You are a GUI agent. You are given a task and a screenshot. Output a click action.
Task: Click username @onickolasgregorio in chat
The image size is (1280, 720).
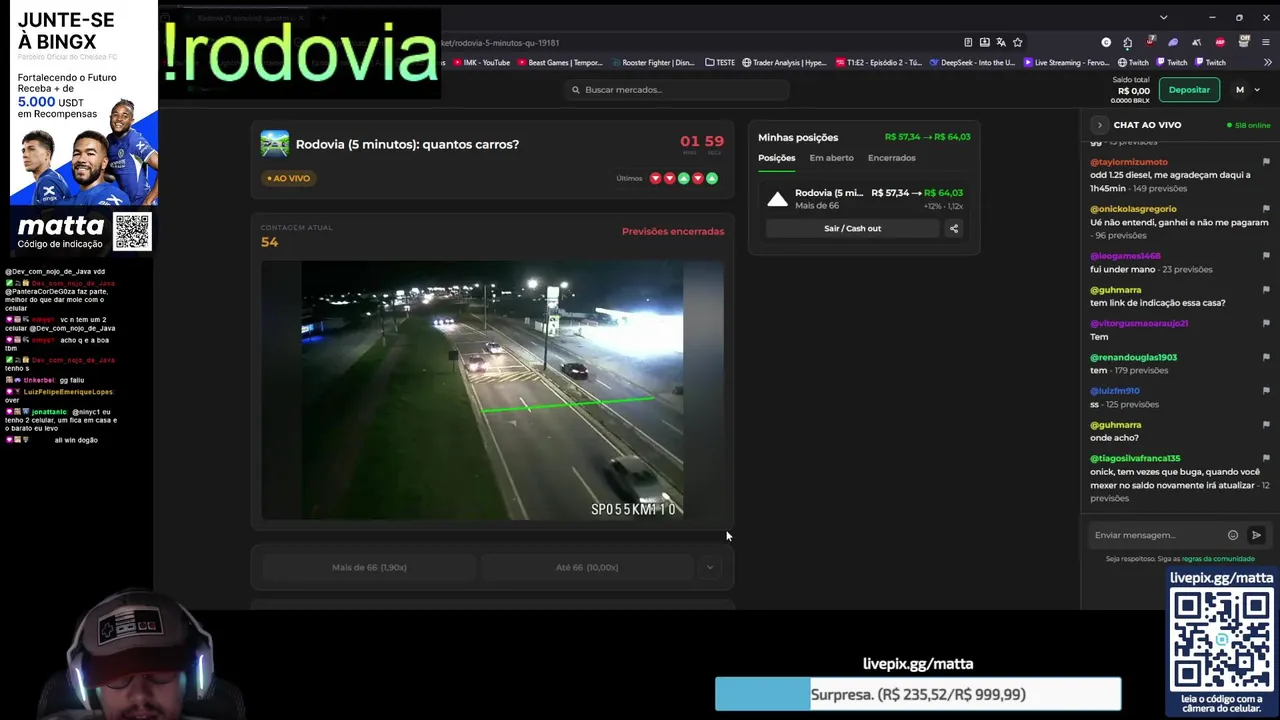1133,209
